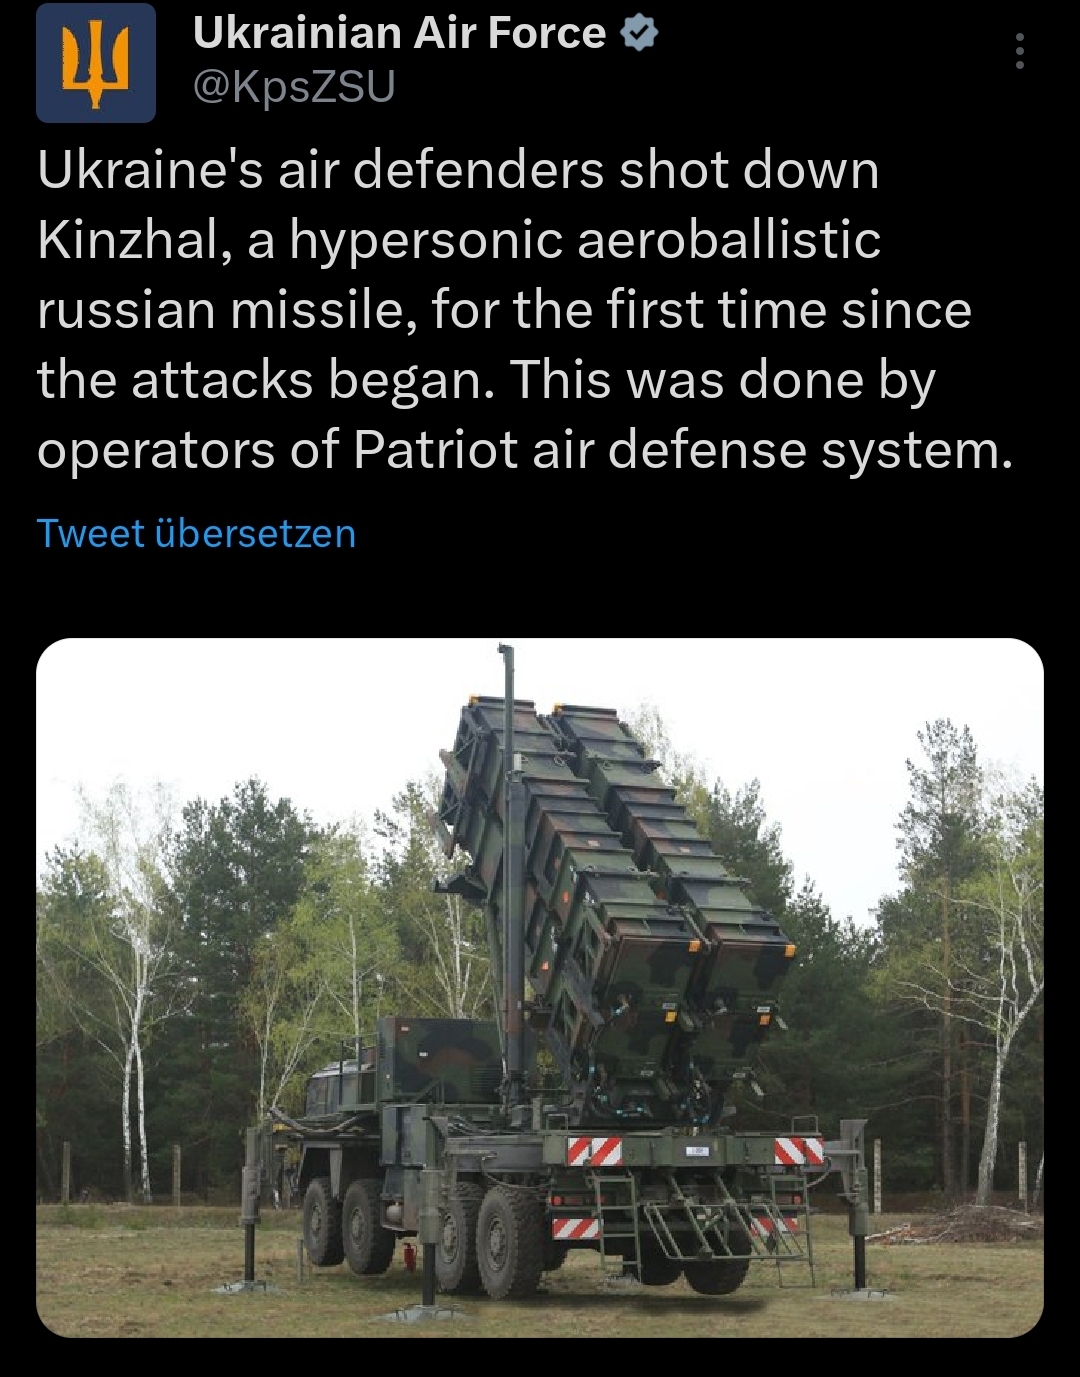This screenshot has height=1377, width=1080.
Task: Click the words Patriot air defense system
Action: tap(684, 450)
